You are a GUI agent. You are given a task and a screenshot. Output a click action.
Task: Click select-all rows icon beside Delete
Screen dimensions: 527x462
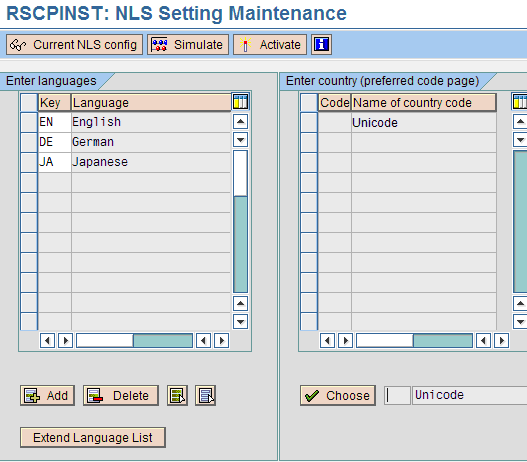[x=177, y=395]
